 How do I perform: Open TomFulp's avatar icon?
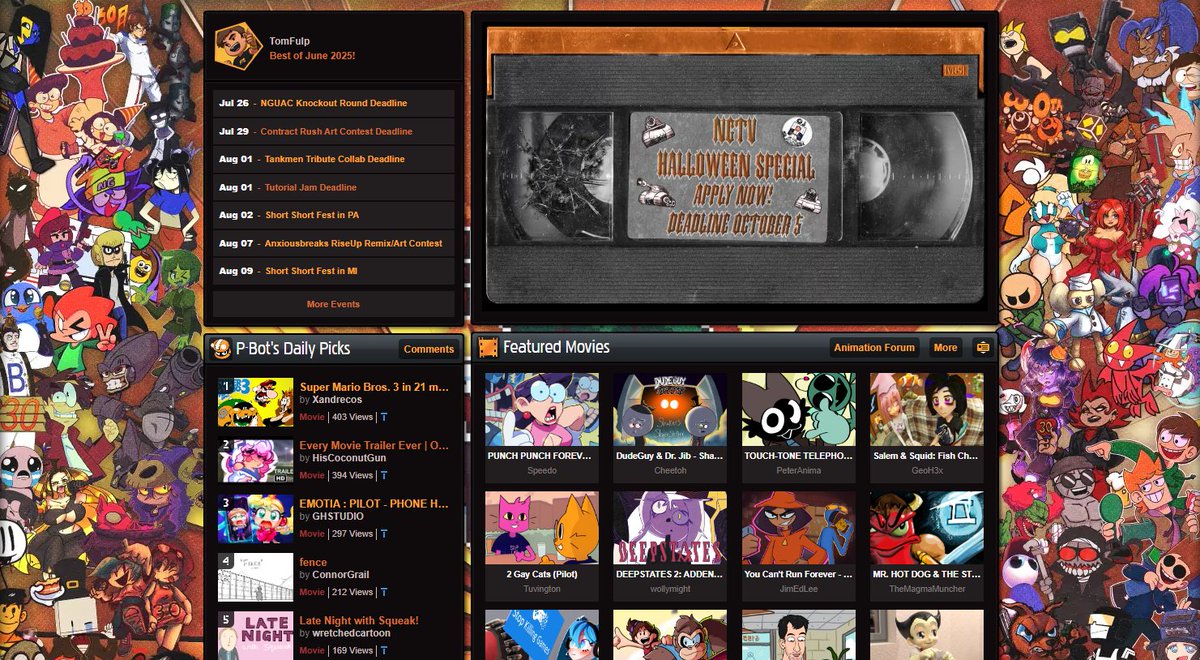(x=238, y=47)
